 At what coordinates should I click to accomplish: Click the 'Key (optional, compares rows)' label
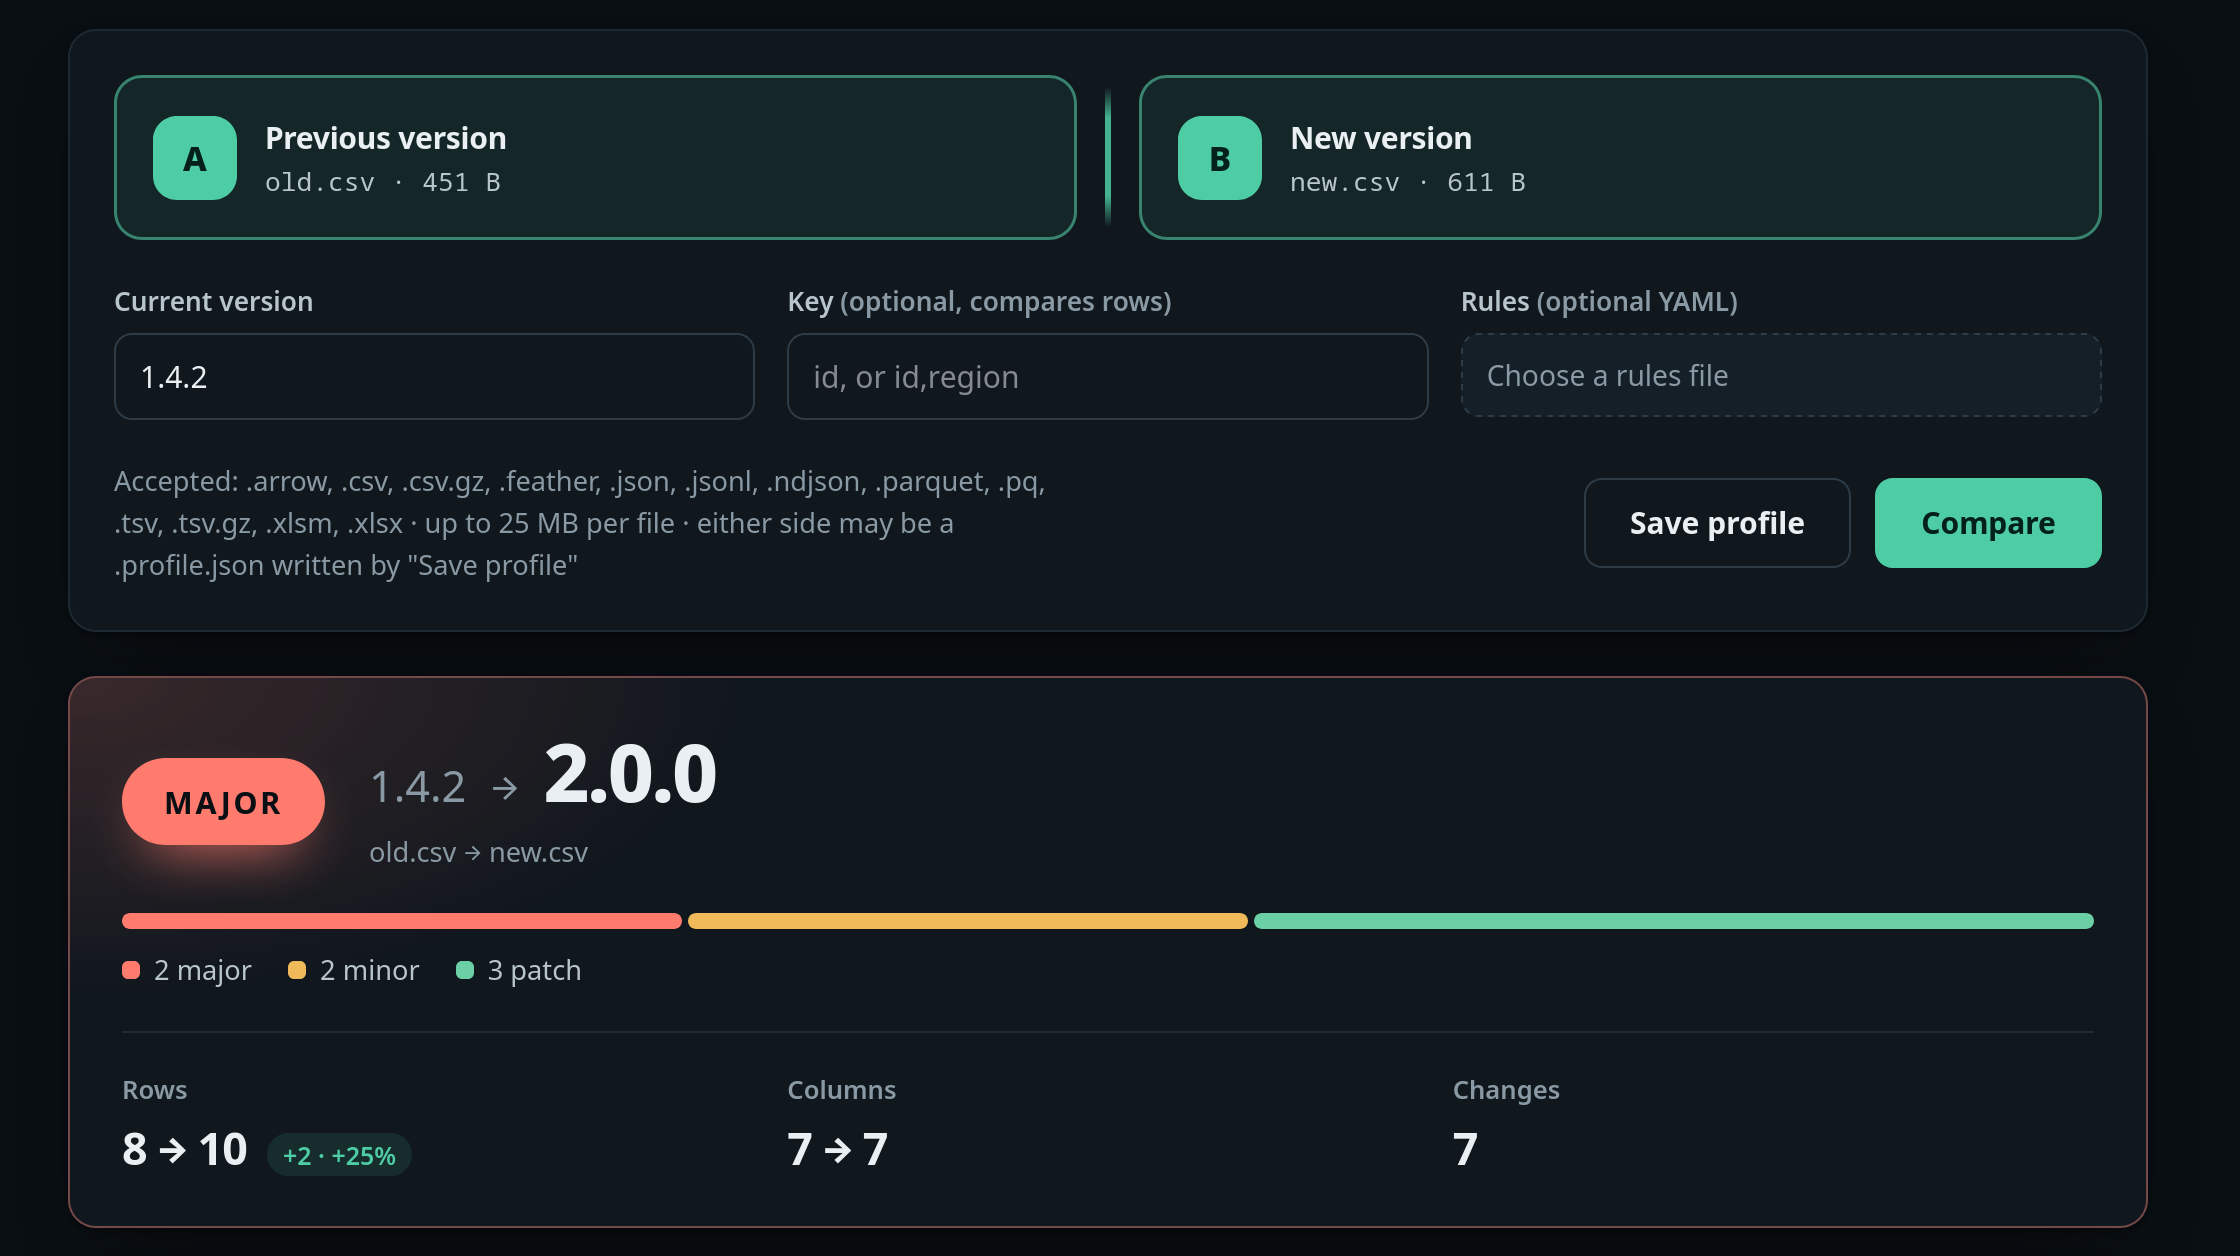click(980, 301)
